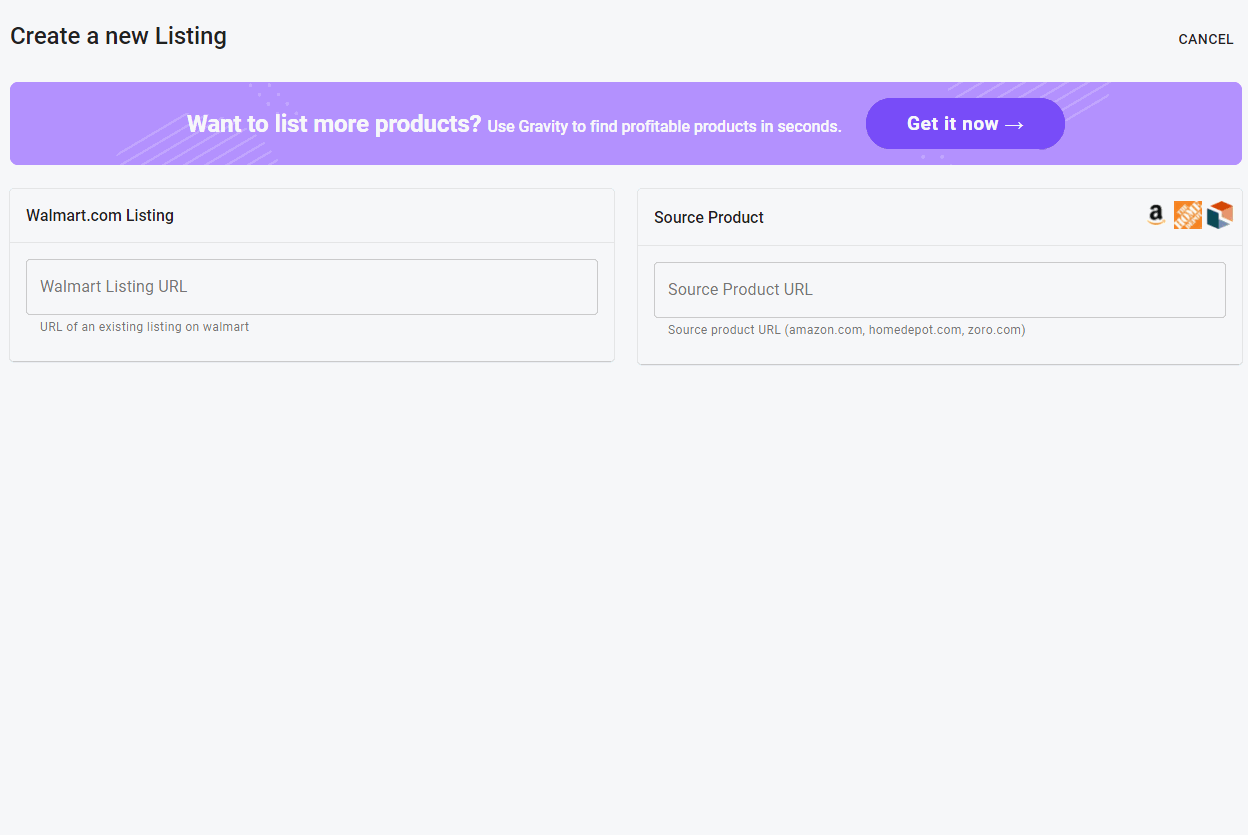Click the word Gravity in the banner

[544, 127]
